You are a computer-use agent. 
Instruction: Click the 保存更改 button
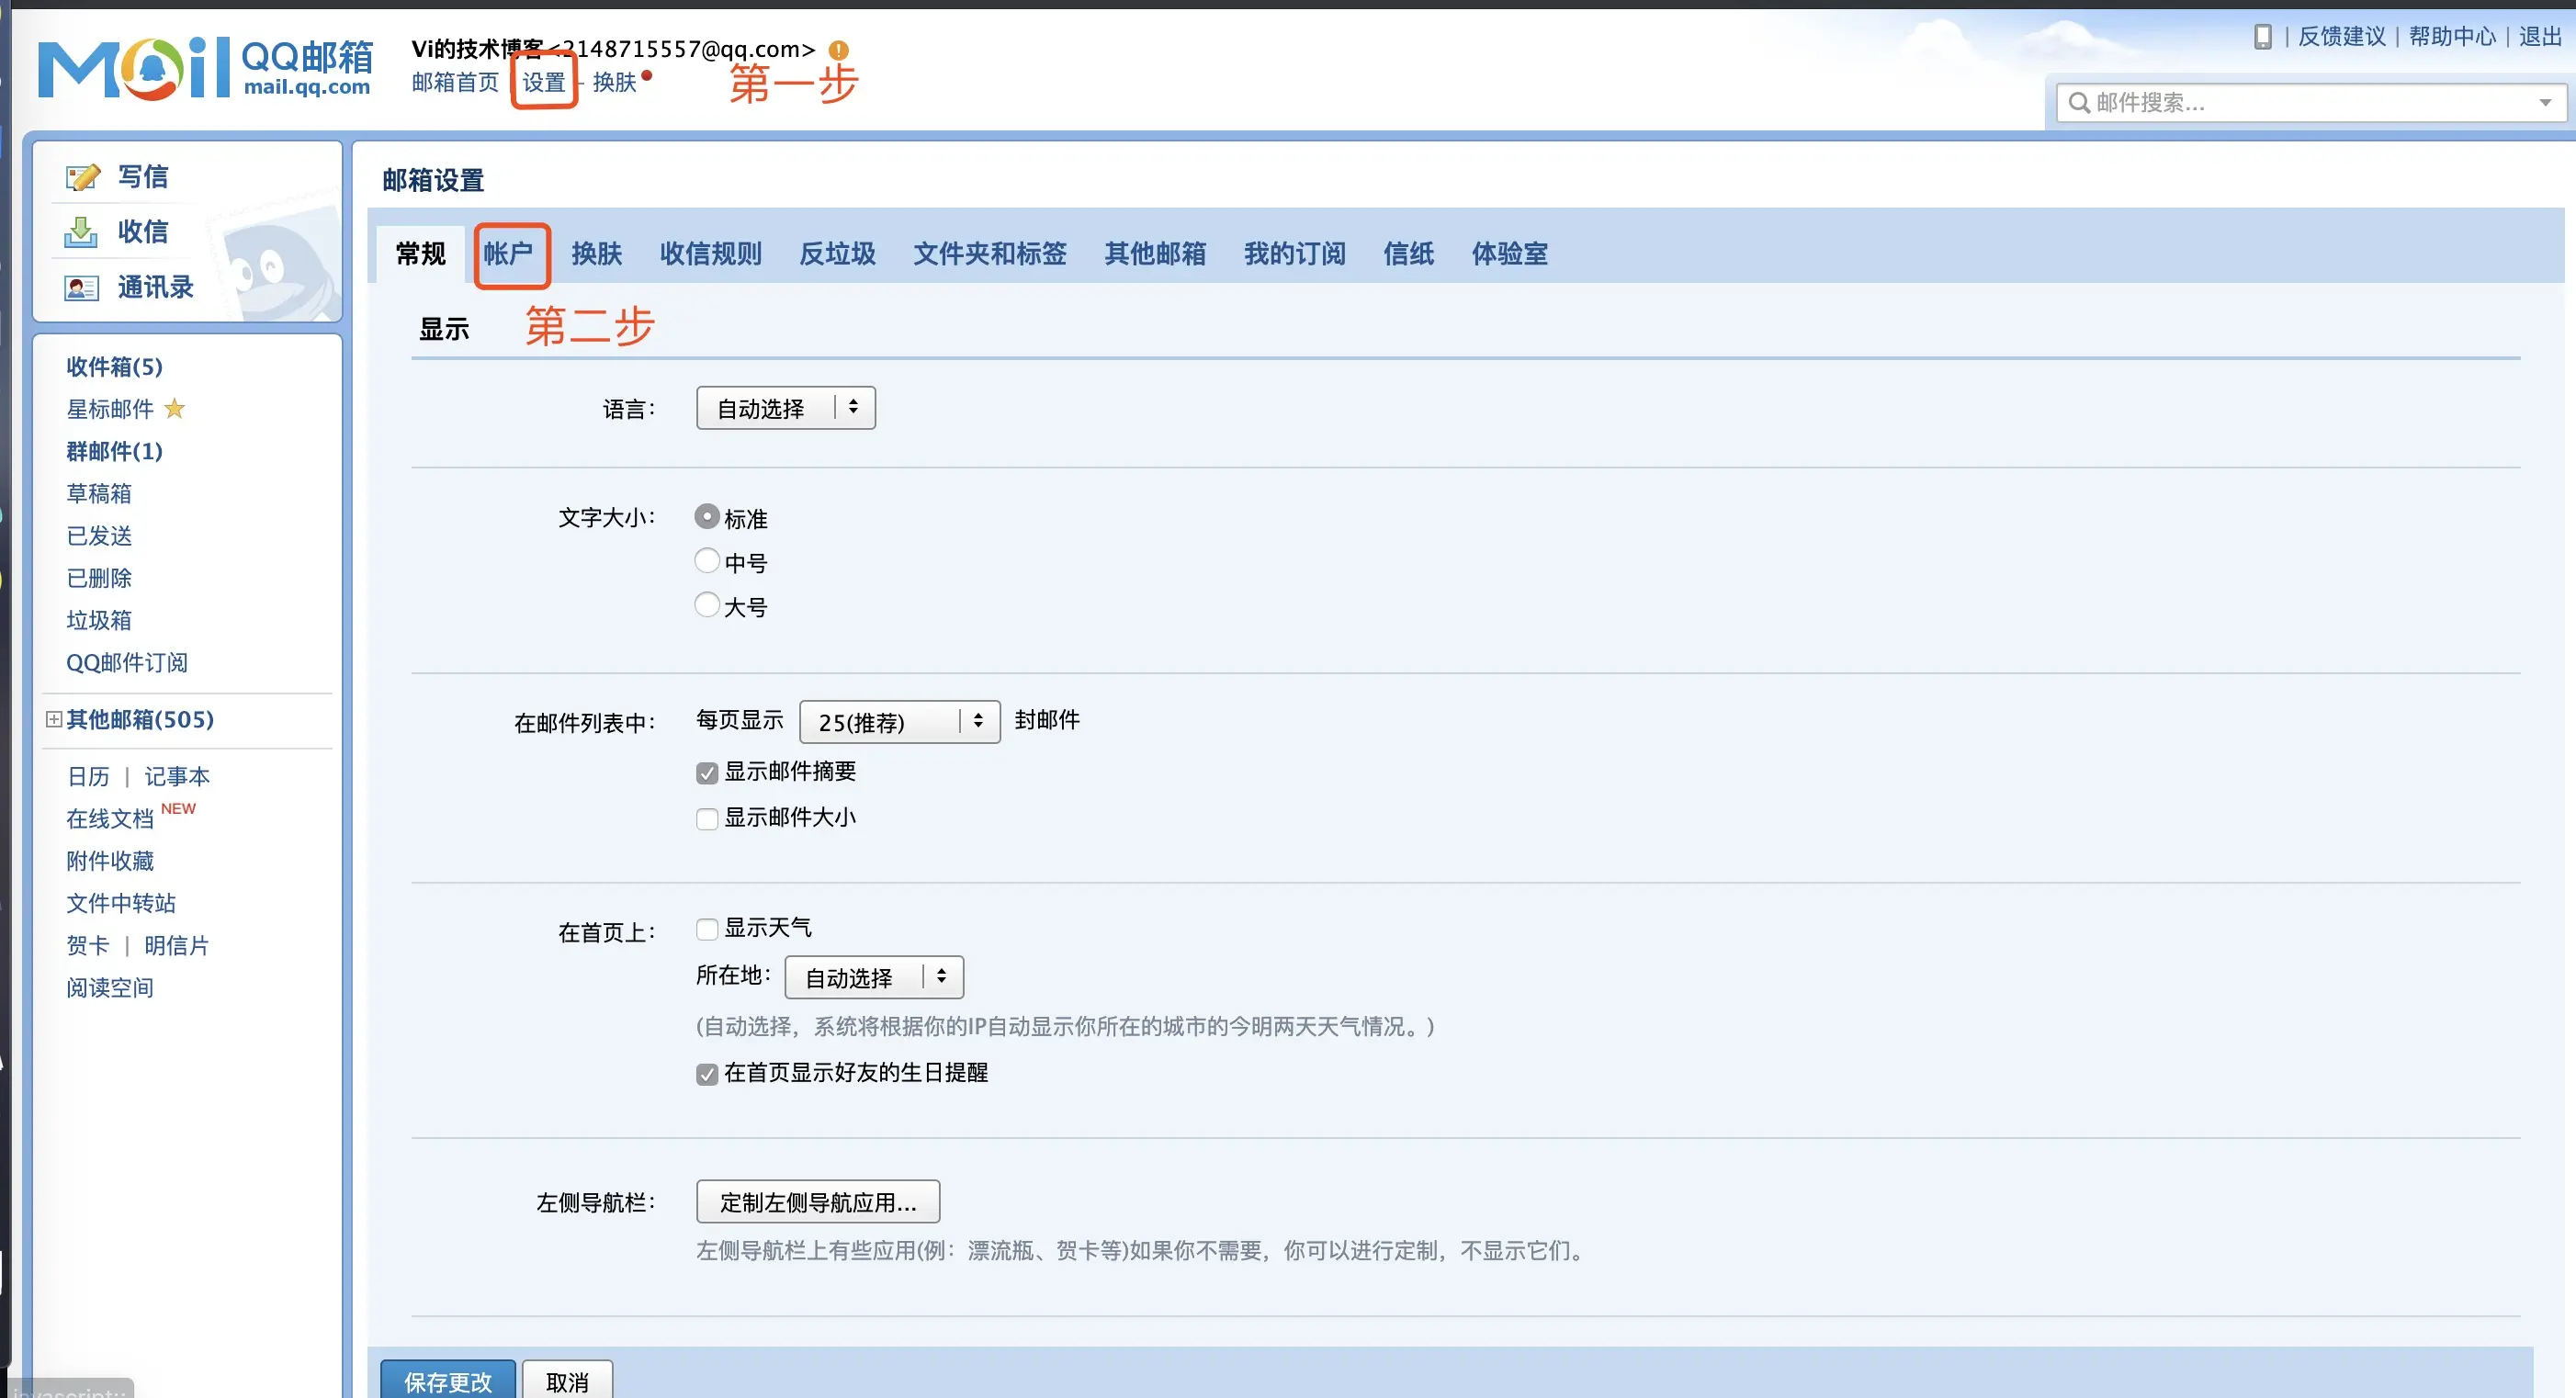point(447,1381)
